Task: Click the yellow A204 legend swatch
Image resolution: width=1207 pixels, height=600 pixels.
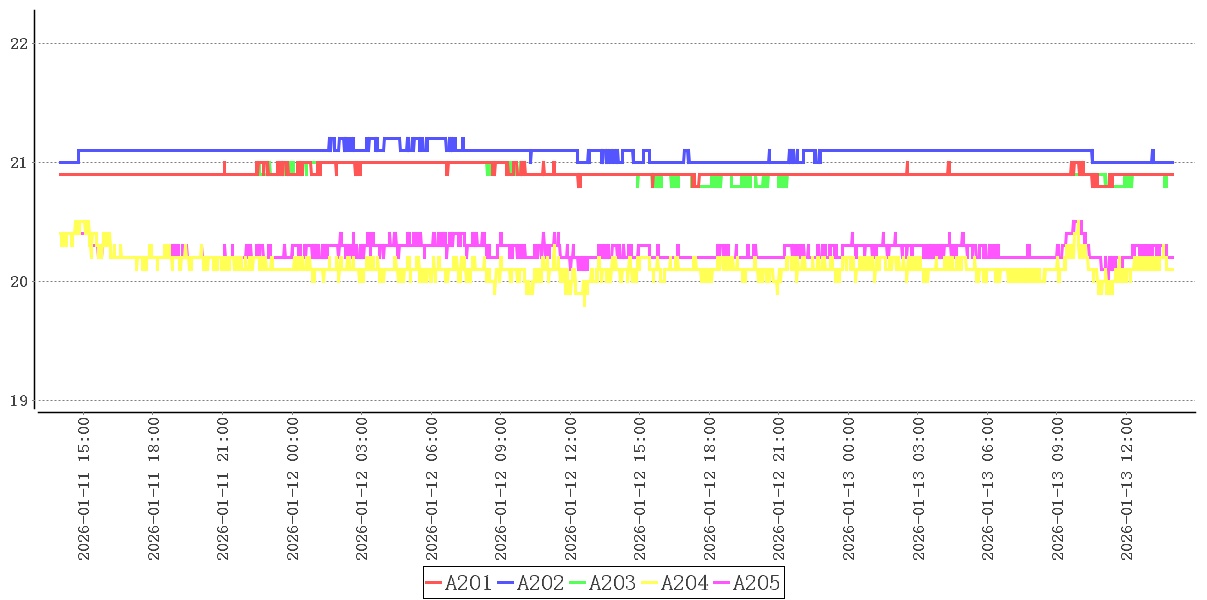Action: point(650,583)
